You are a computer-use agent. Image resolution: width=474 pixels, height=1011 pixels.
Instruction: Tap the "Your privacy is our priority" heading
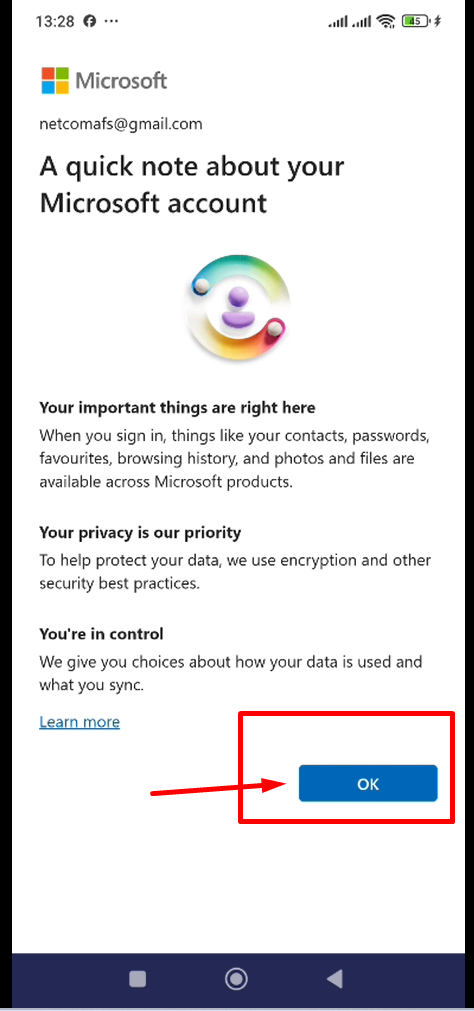point(140,533)
